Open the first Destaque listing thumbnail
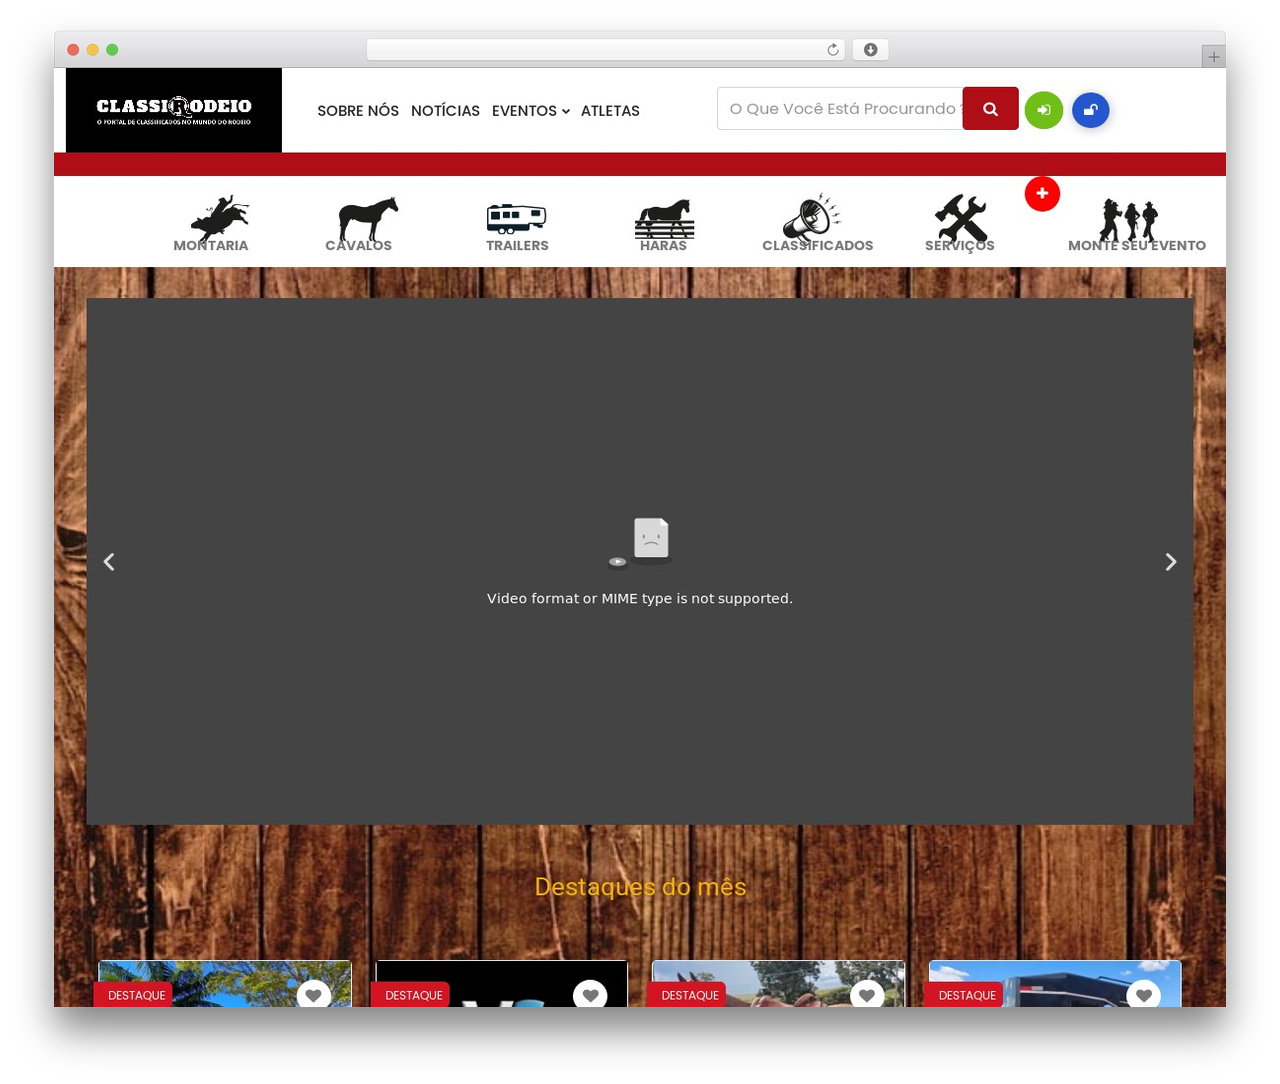Viewport: 1280px width, 1084px height. point(225,984)
